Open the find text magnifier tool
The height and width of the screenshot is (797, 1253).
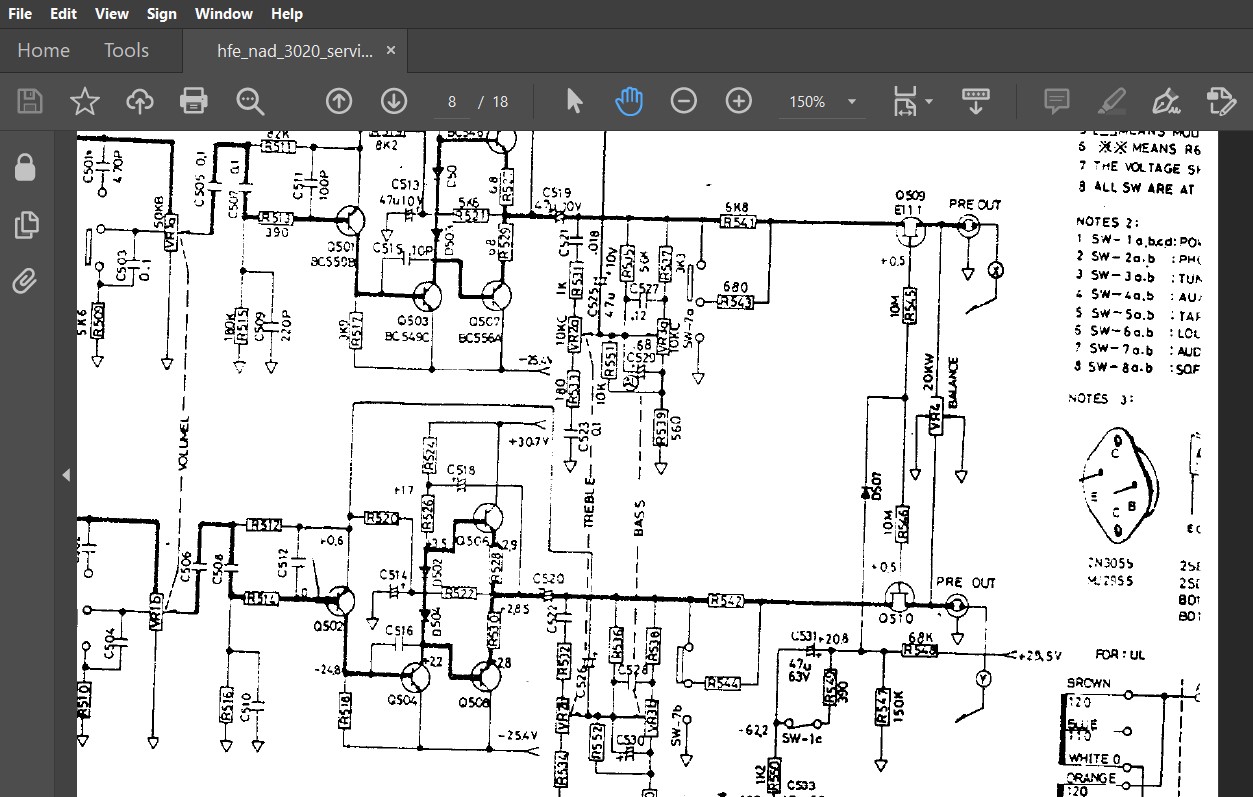(x=249, y=101)
